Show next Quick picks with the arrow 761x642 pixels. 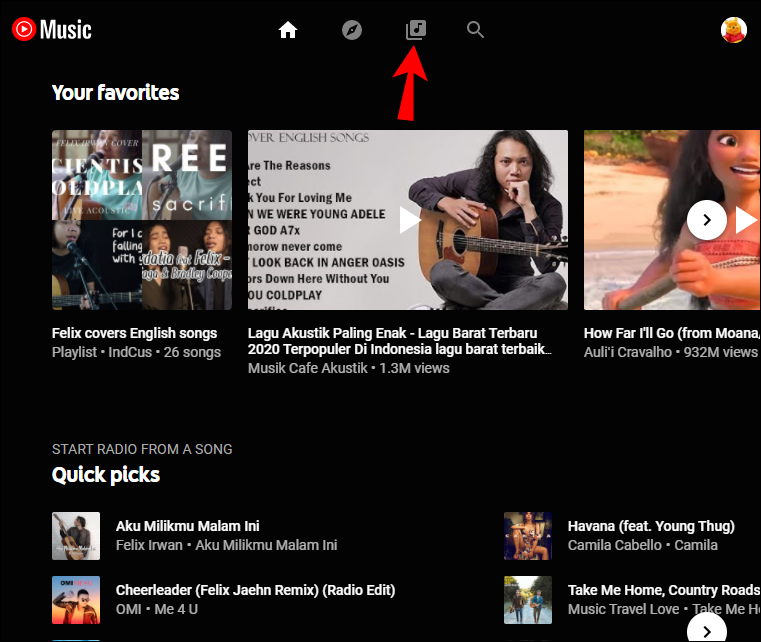(x=707, y=629)
